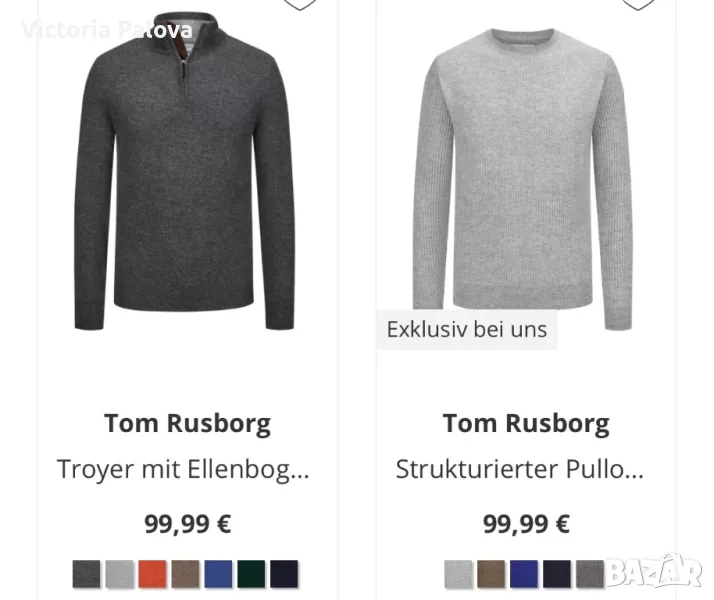Choose royal blue swatch for structured pullover
This screenshot has width=714, height=600.
pyautogui.click(x=524, y=574)
